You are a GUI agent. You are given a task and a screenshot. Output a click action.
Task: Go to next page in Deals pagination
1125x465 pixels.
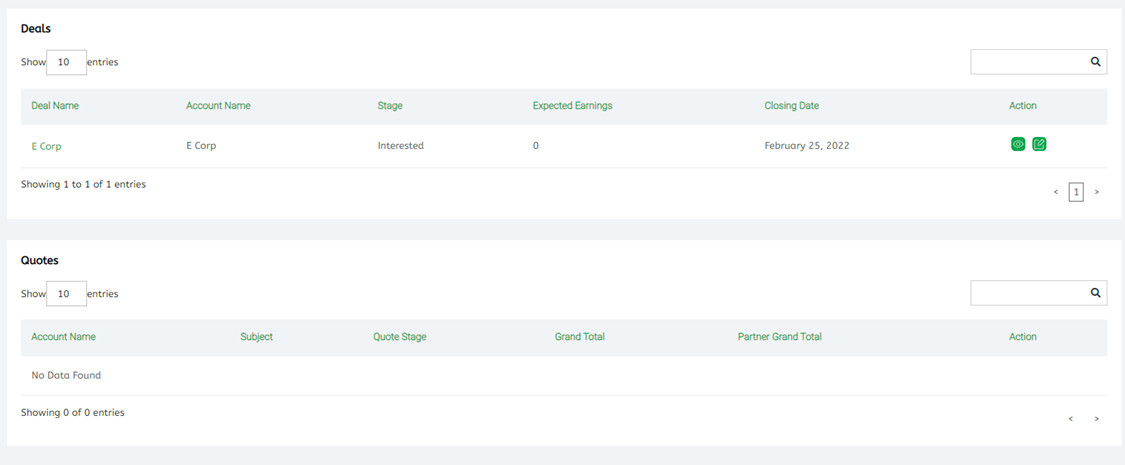coord(1096,192)
